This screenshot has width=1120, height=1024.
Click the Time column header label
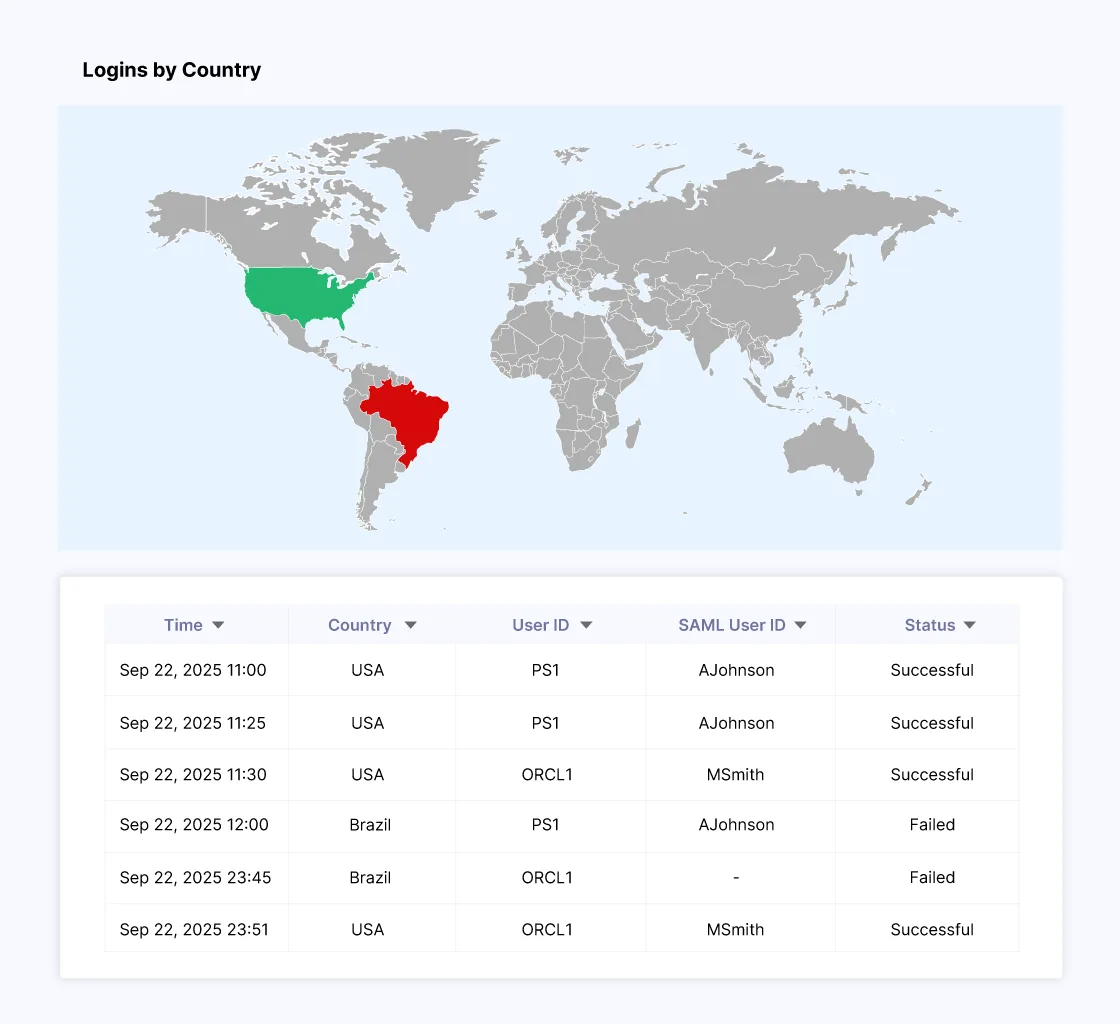[x=183, y=625]
